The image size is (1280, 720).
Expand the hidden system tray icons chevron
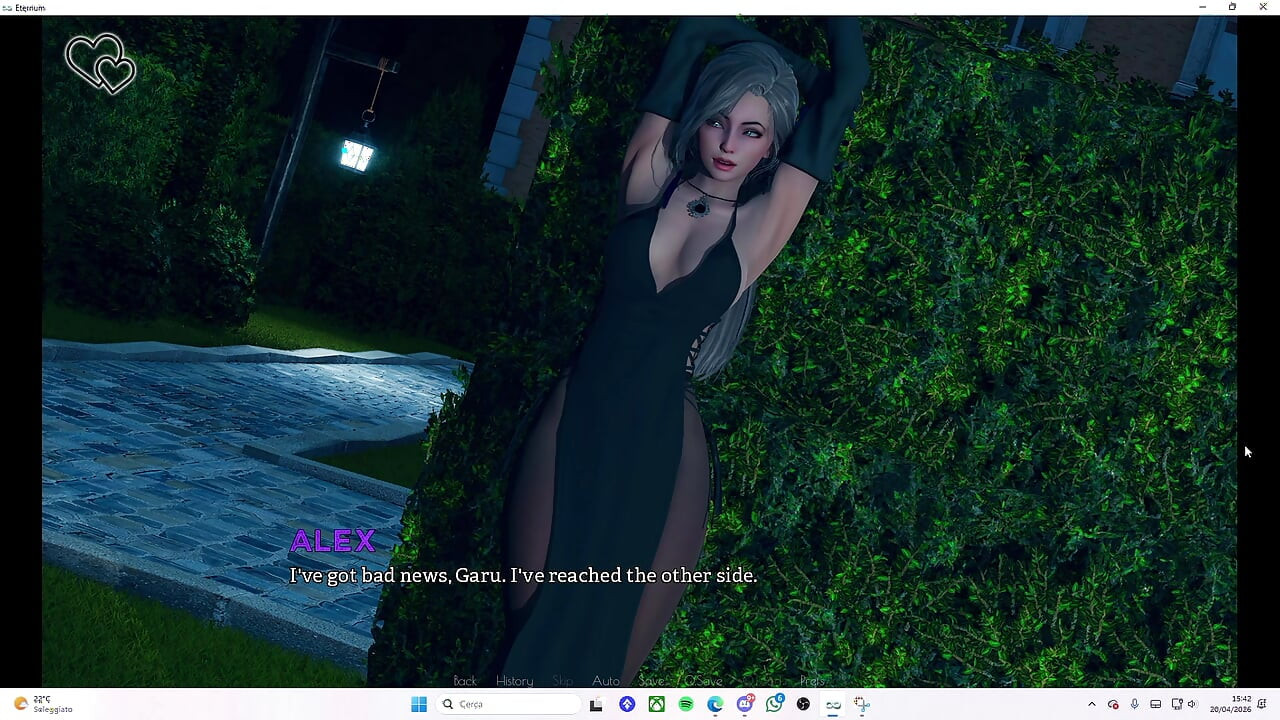(1092, 704)
